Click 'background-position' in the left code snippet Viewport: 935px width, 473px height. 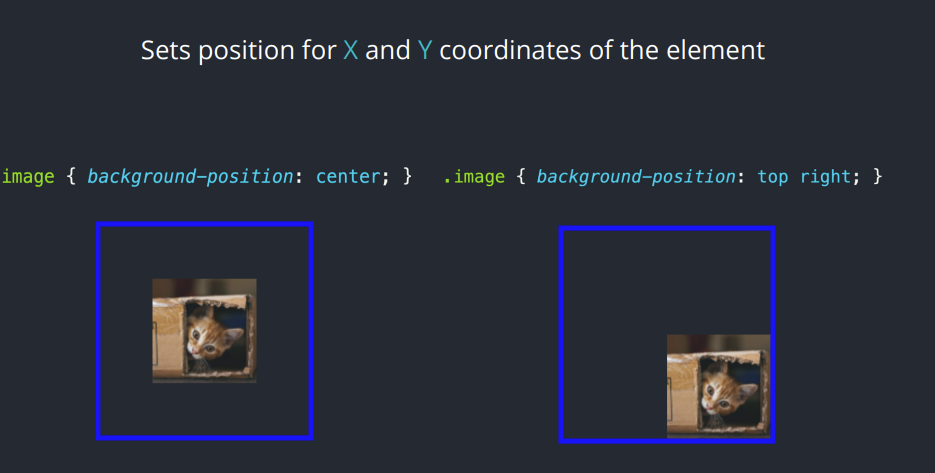click(190, 177)
